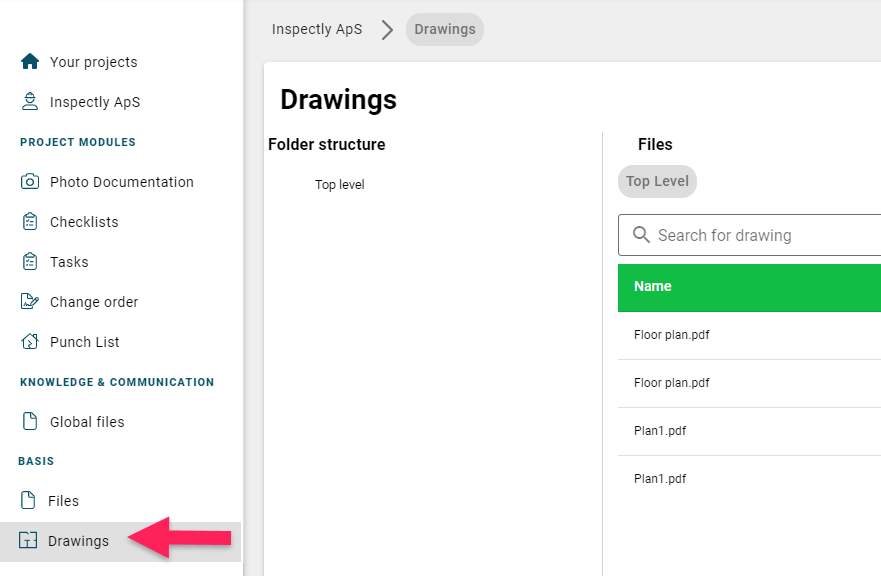Click the worker icon next to Inspectly ApS

pos(30,101)
